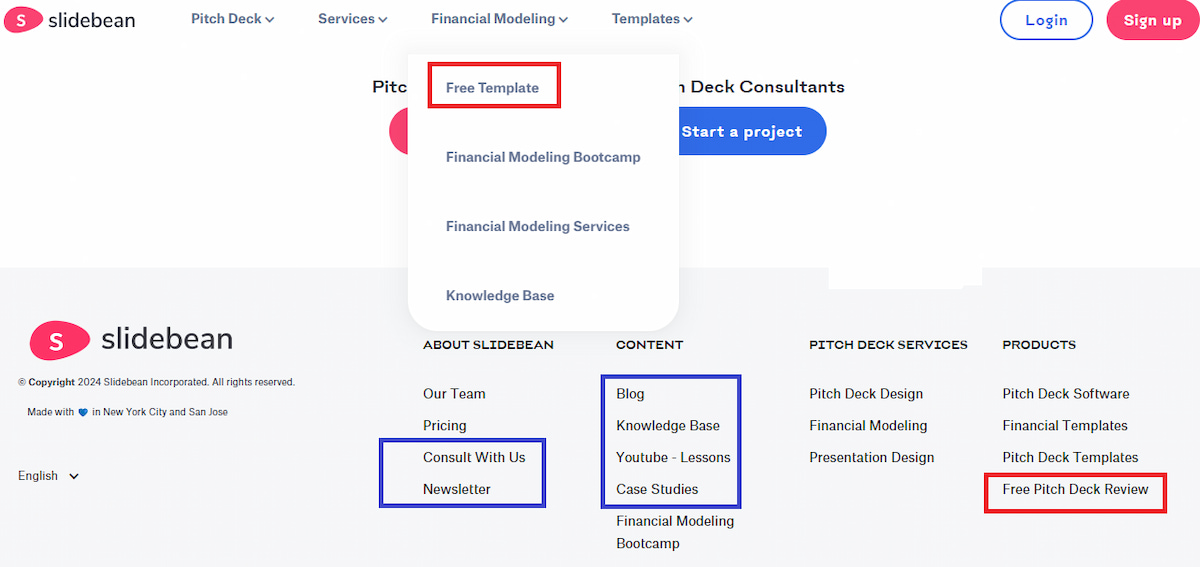This screenshot has width=1200, height=567.
Task: Click the blue heart icon in footer
Action: tap(83, 412)
